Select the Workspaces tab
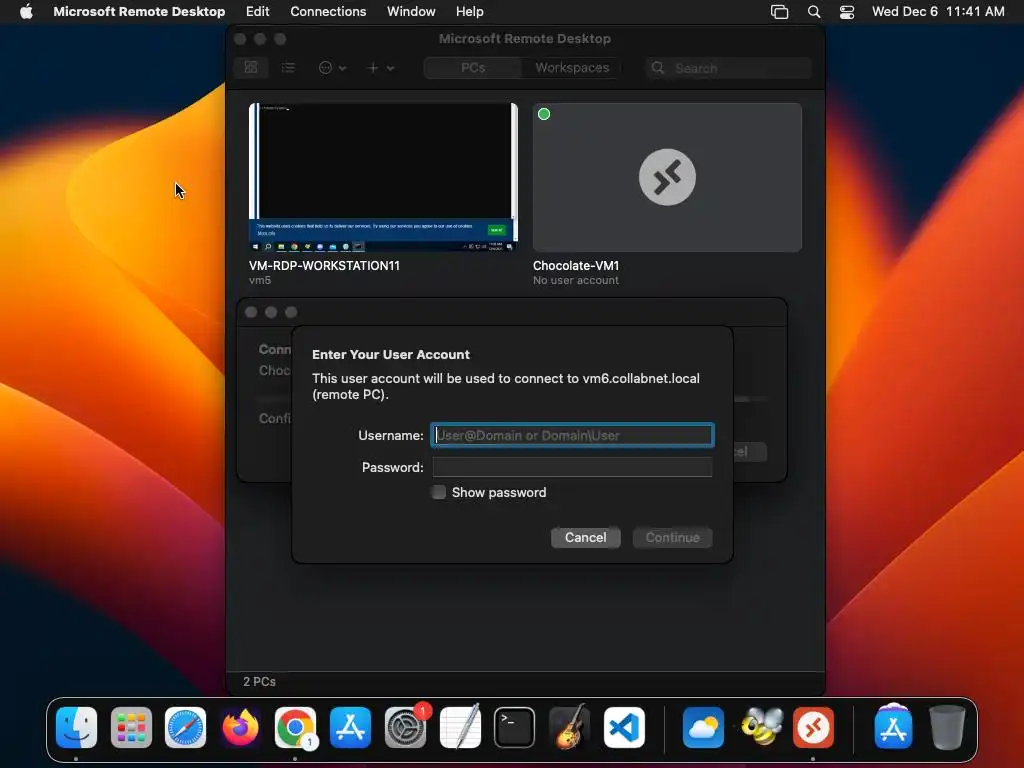Viewport: 1024px width, 768px height. coord(571,67)
